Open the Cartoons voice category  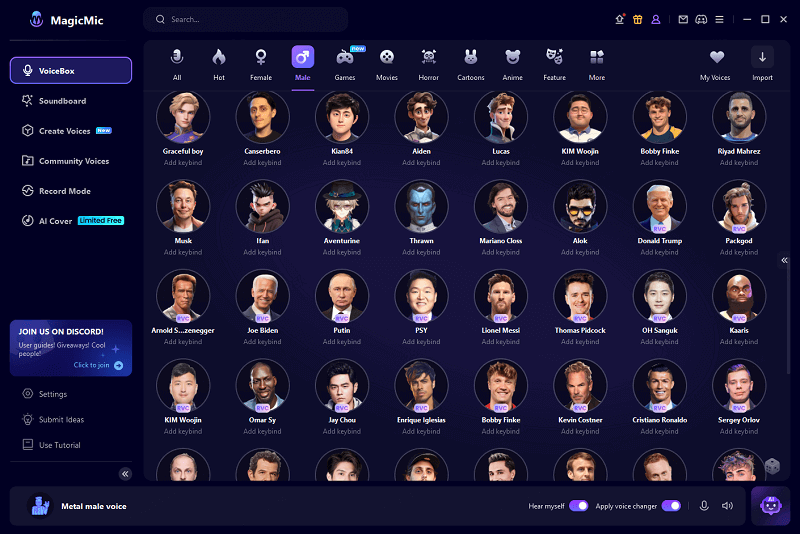coord(471,64)
